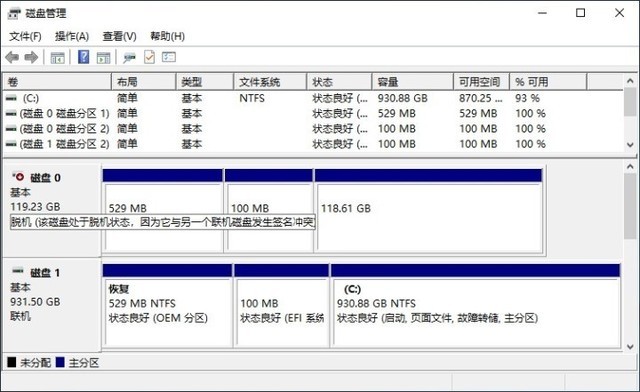
Task: Click the Forward arrow toolbar icon
Action: (31, 58)
